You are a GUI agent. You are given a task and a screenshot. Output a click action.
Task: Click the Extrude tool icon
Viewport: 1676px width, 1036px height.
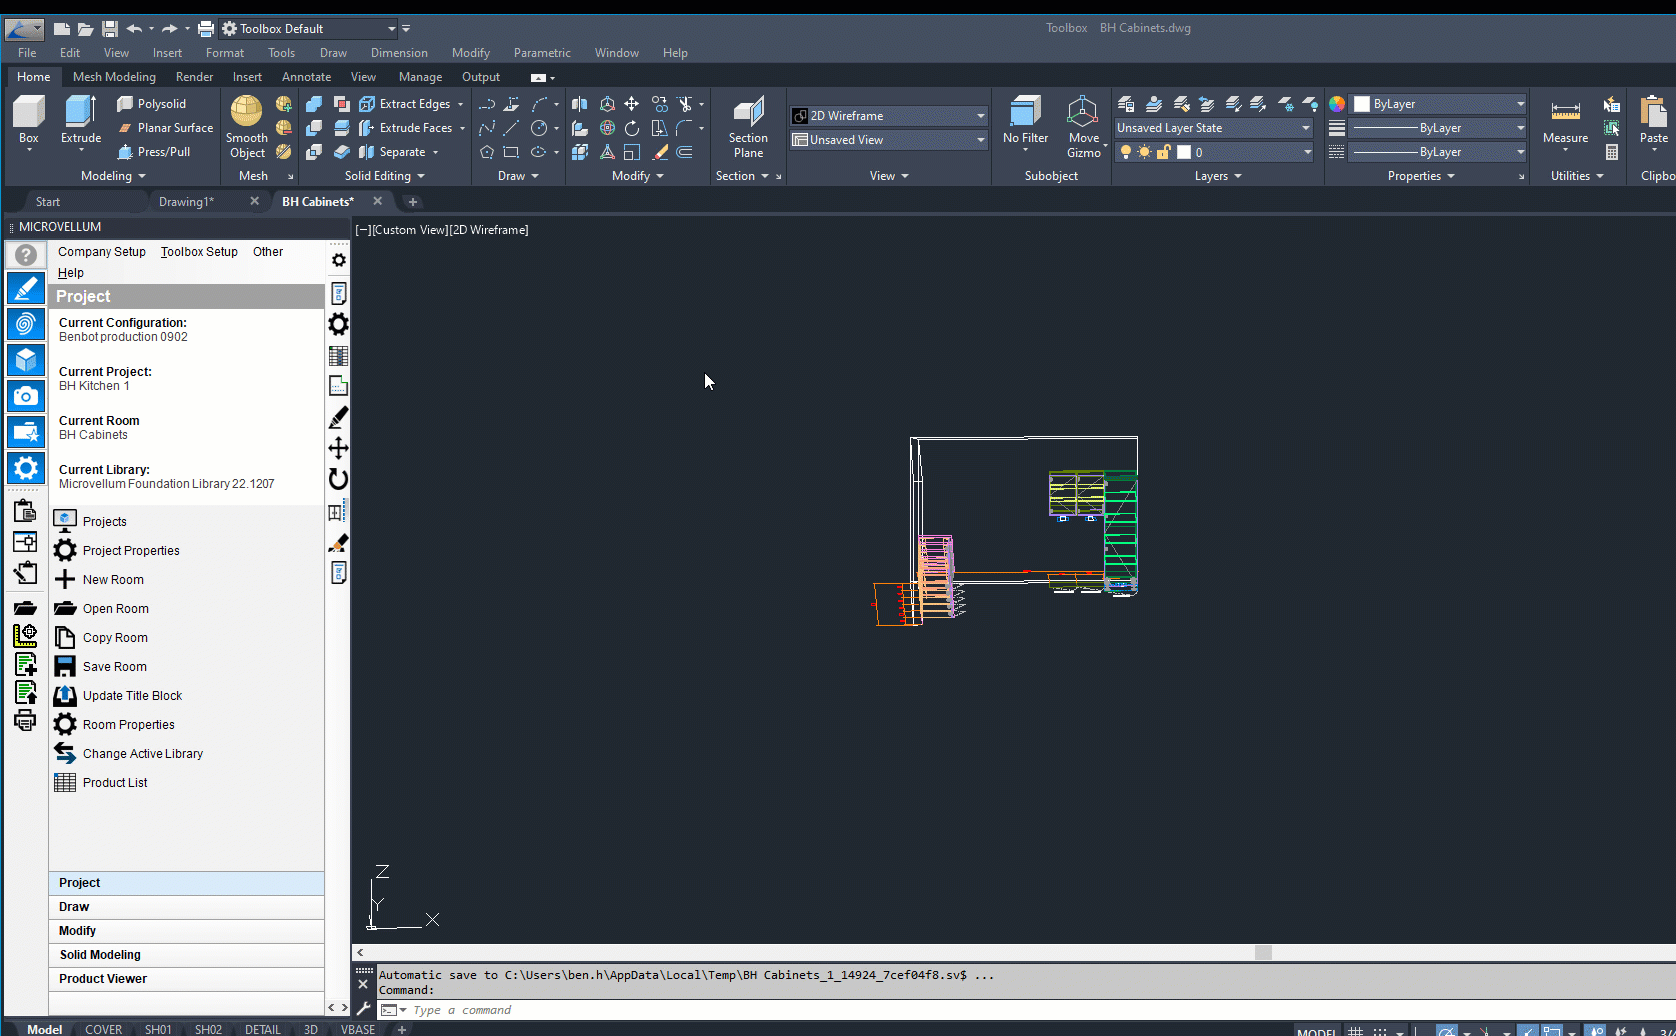(80, 113)
